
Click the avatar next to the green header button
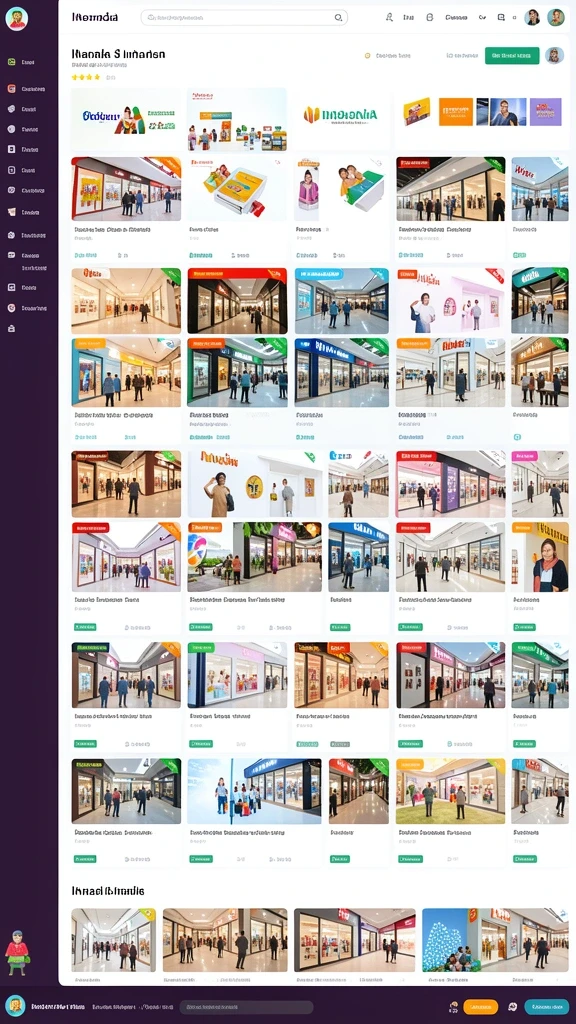(554, 56)
